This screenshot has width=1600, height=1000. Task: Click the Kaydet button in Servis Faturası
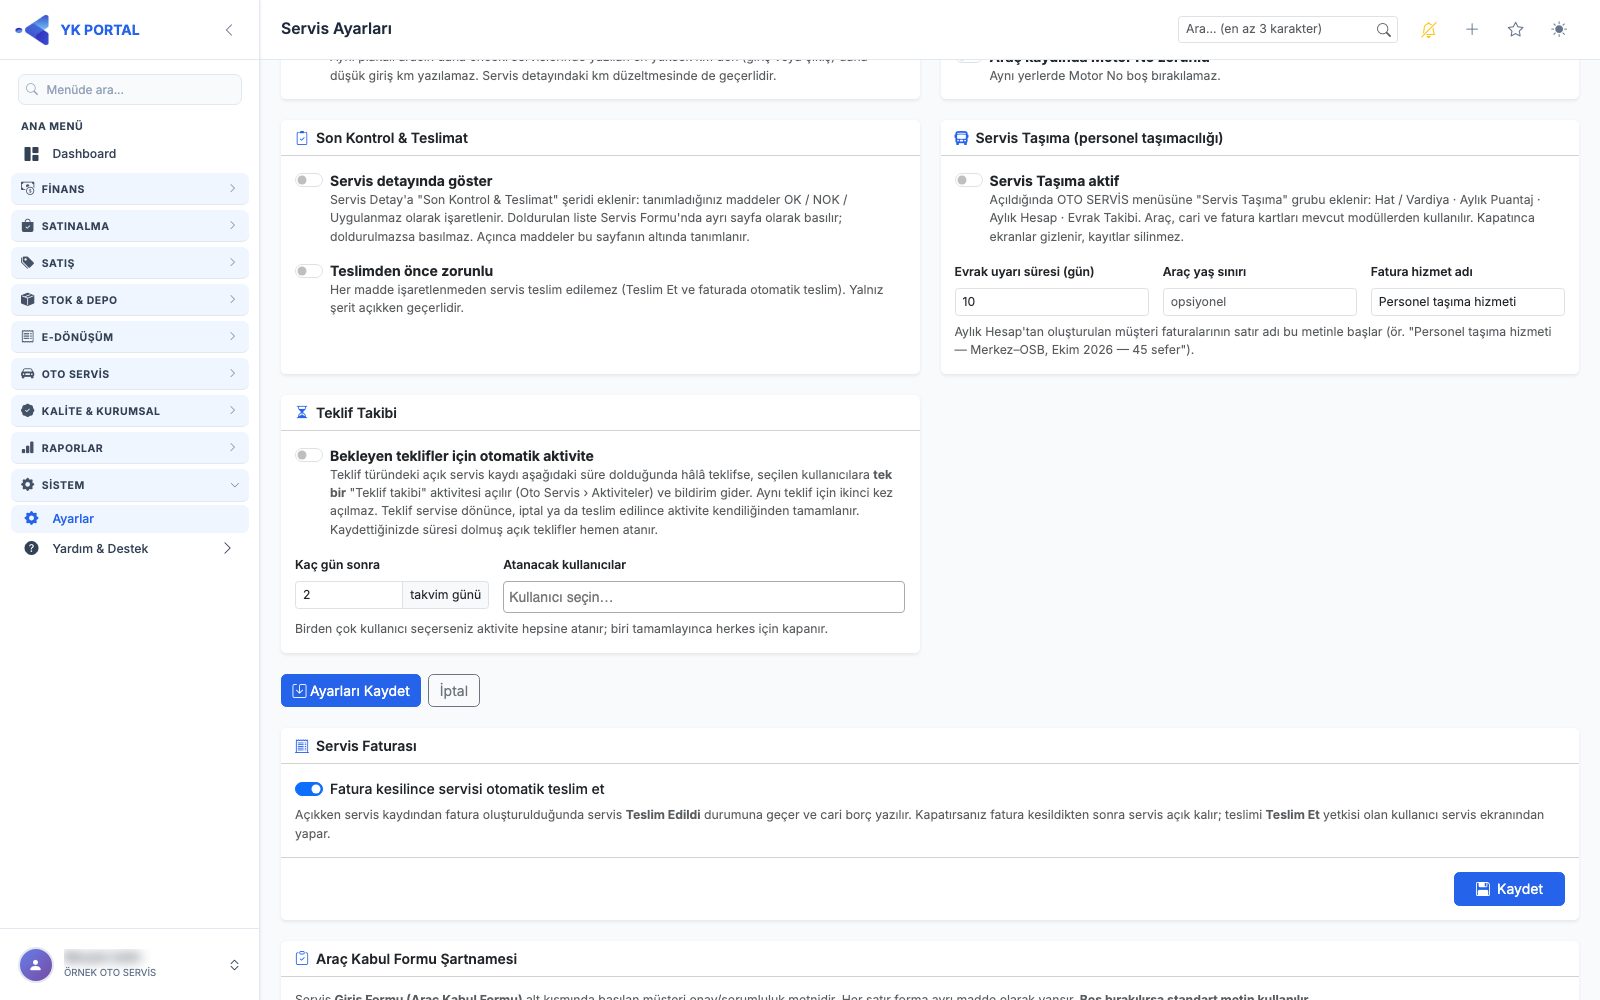pos(1509,889)
